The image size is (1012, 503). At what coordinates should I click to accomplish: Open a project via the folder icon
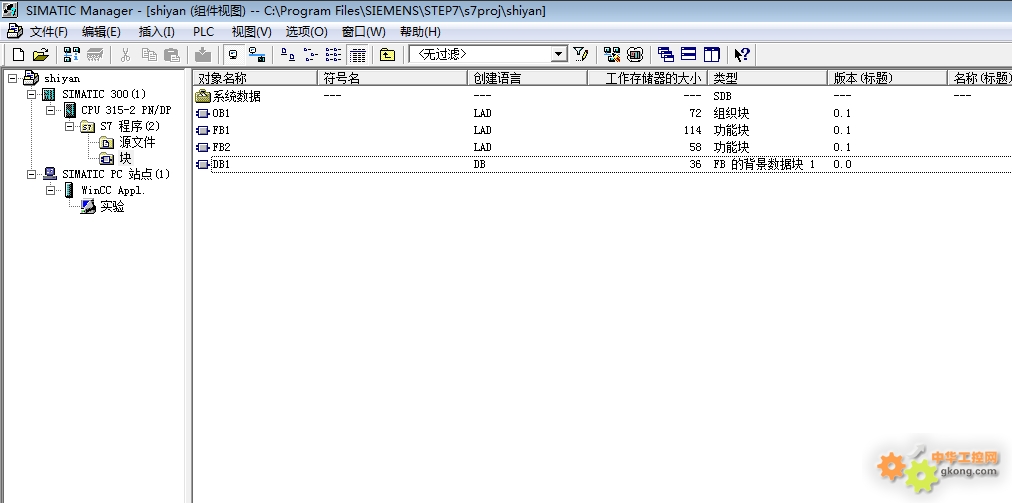pyautogui.click(x=41, y=55)
